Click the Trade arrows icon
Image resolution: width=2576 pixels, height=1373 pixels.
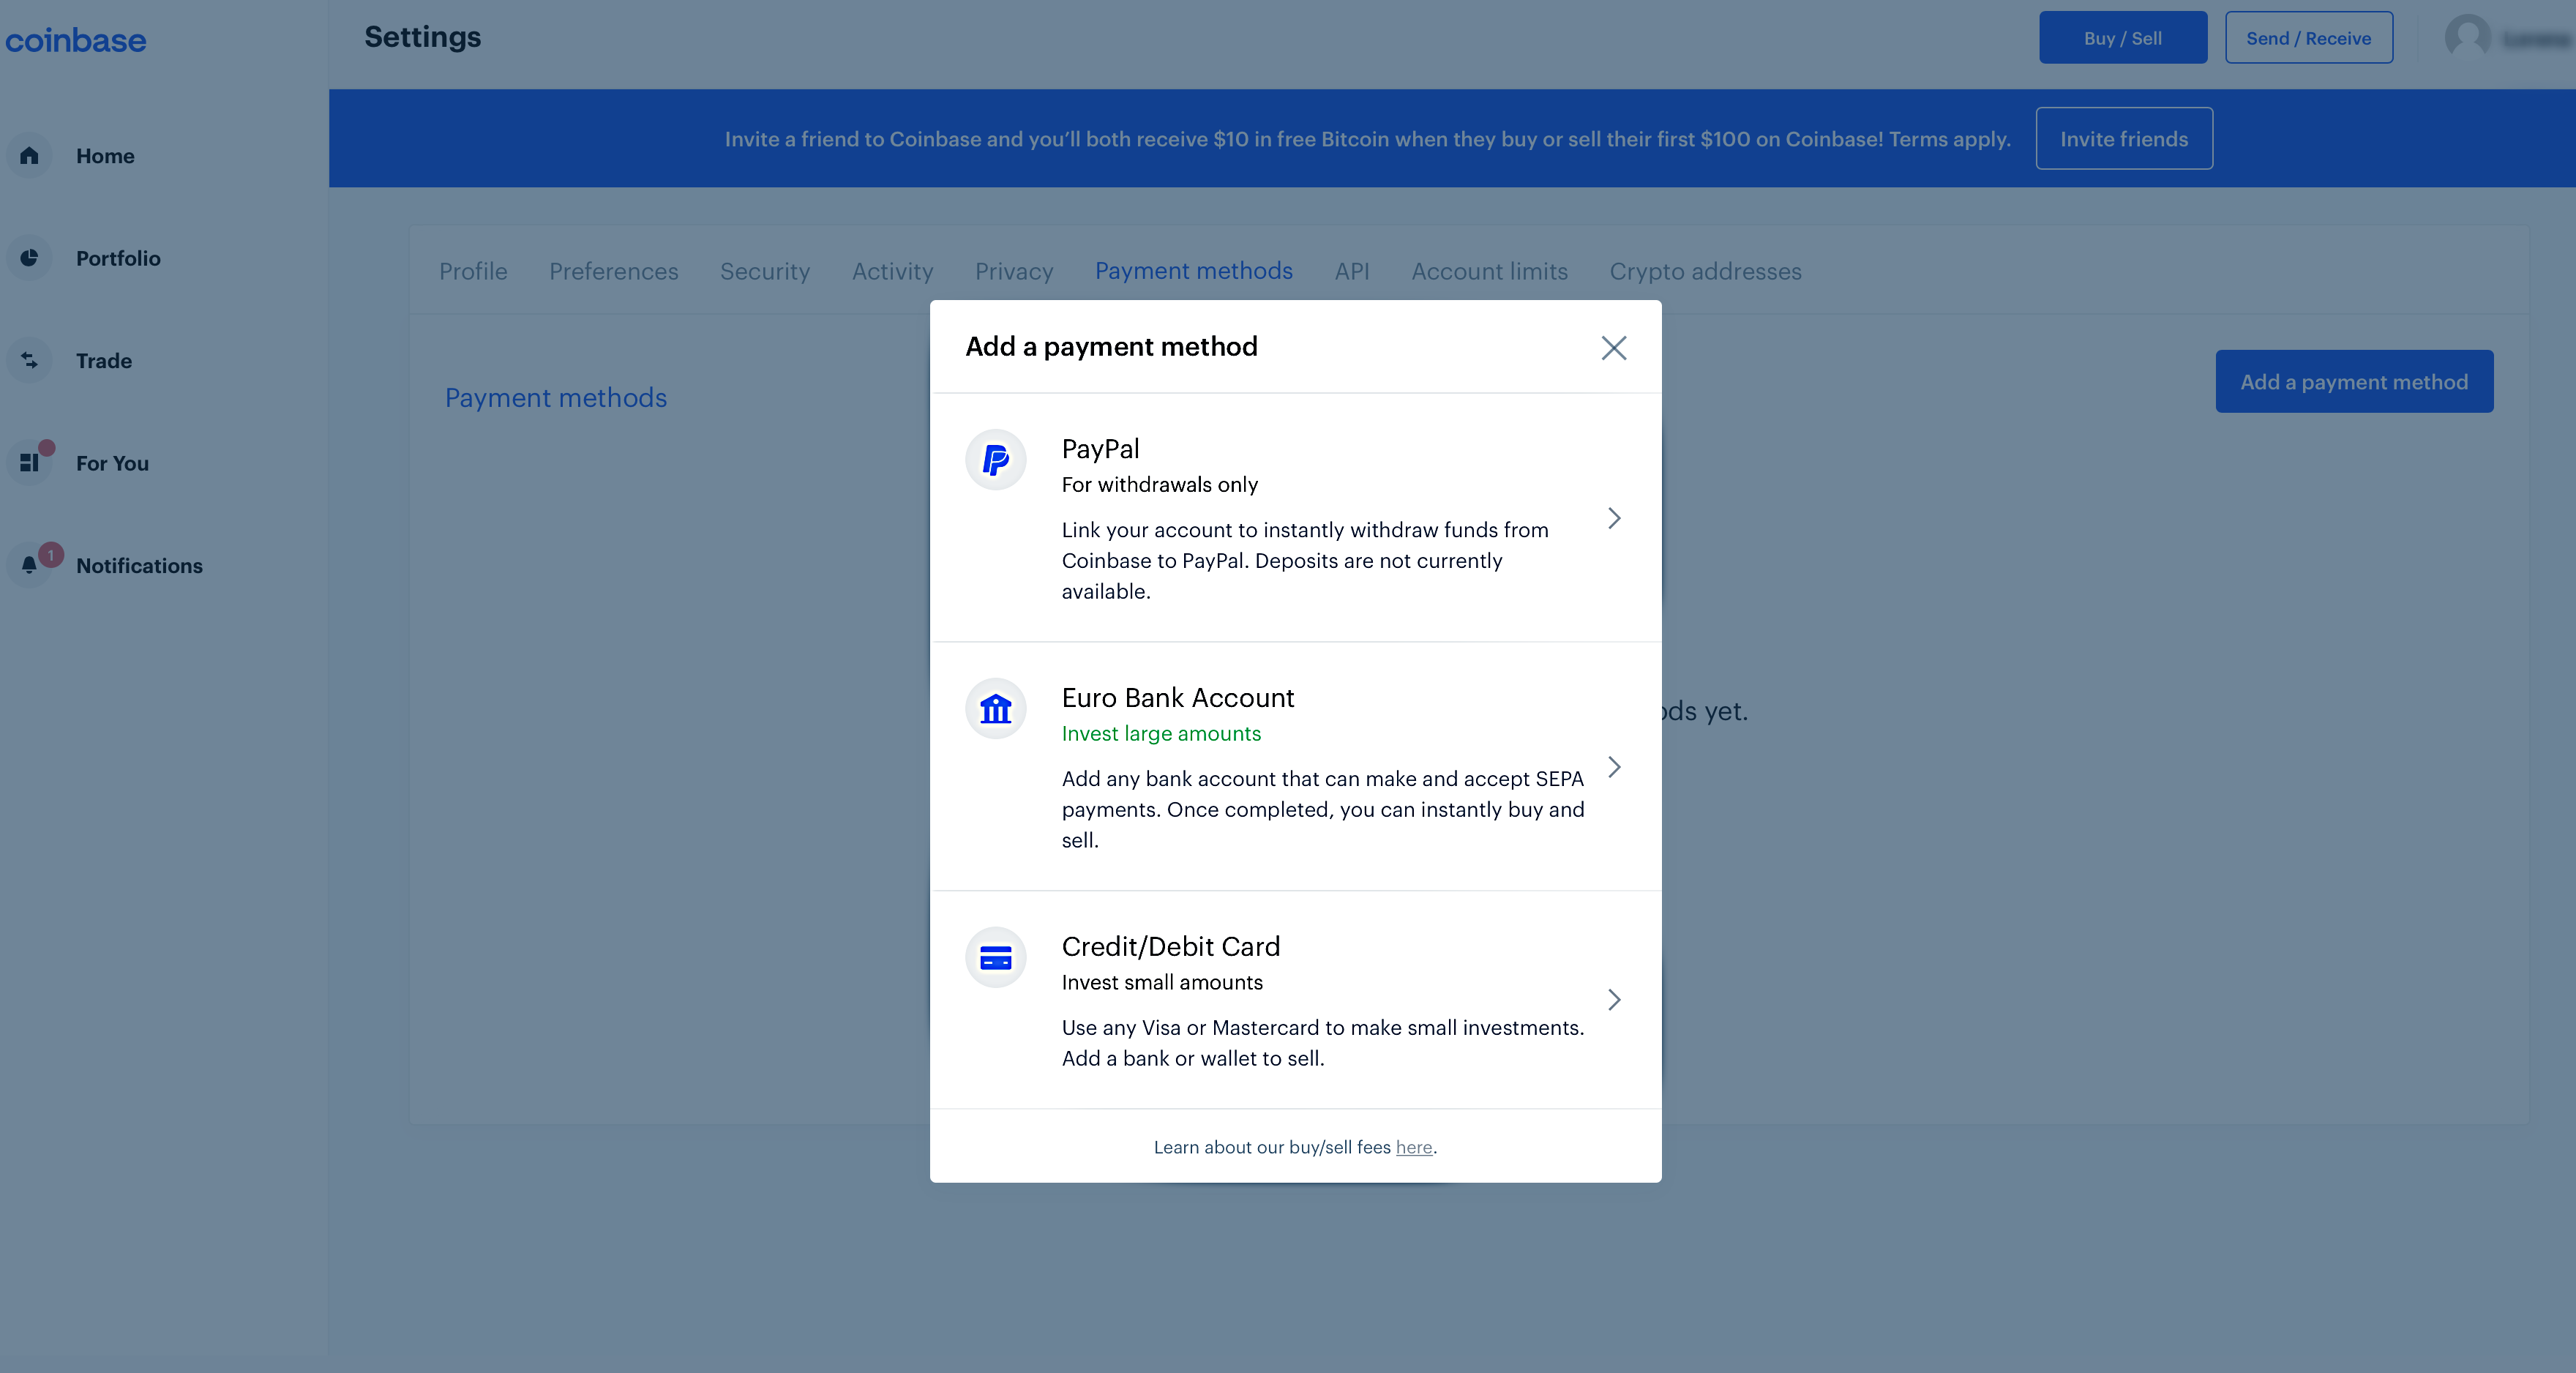click(x=29, y=361)
